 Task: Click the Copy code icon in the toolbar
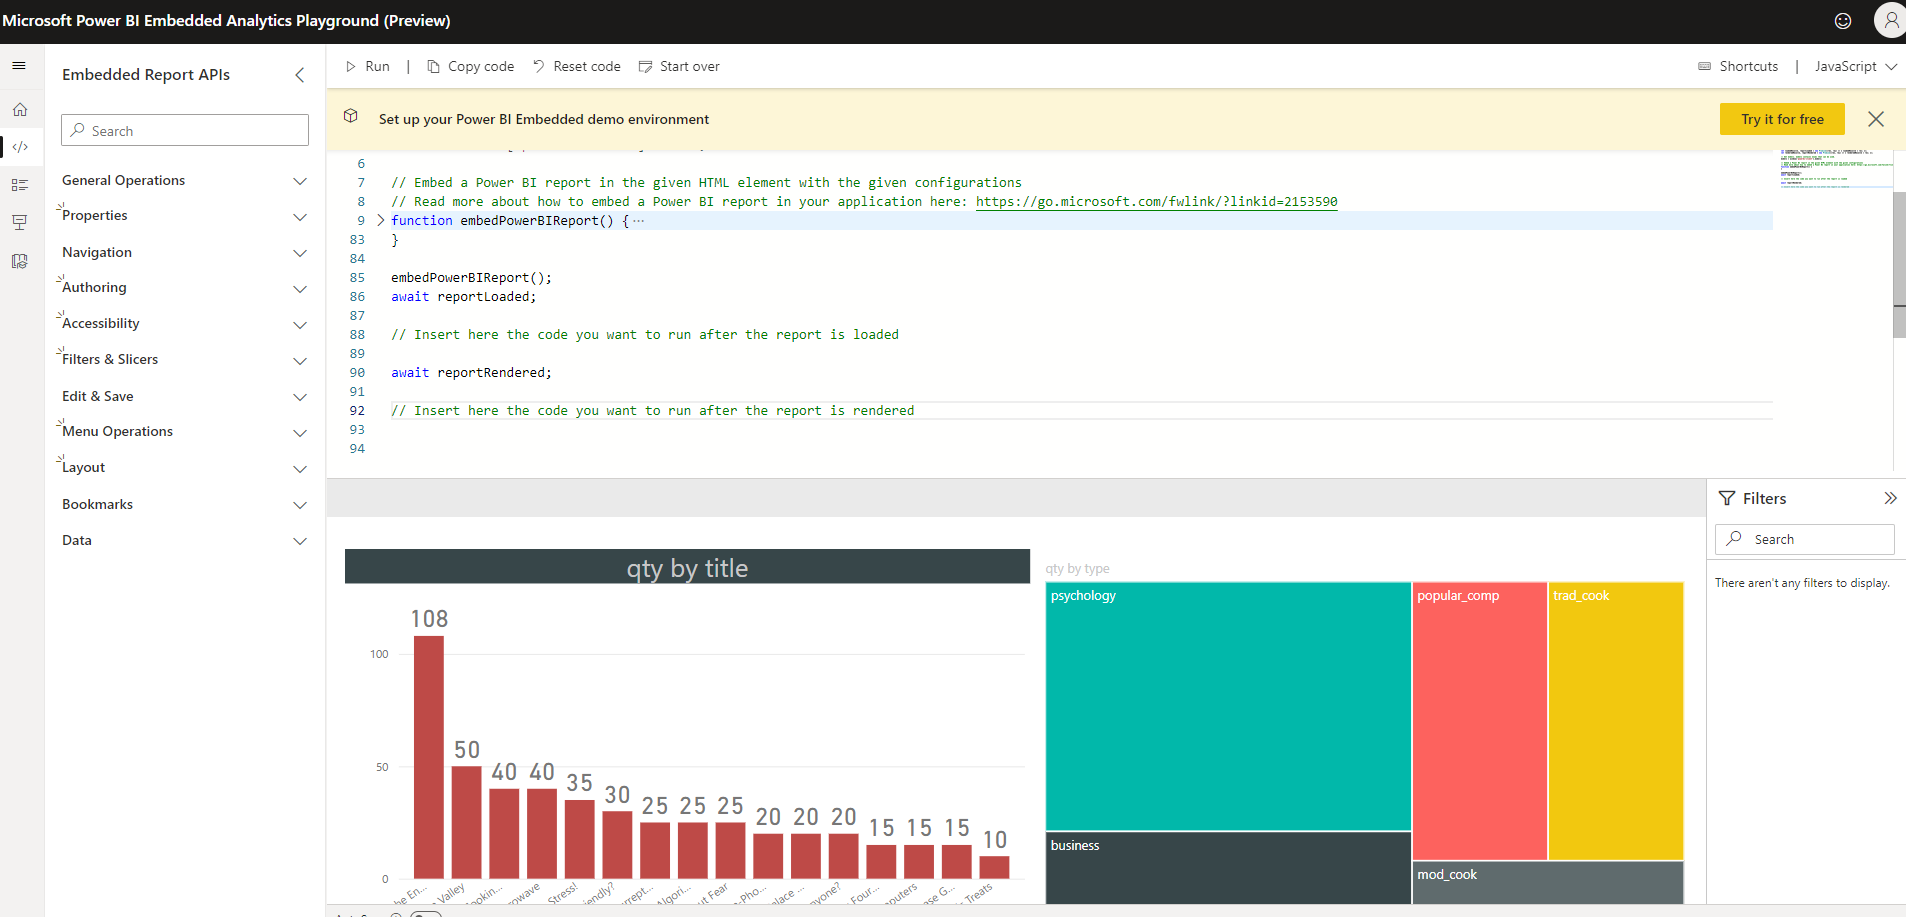(x=434, y=66)
